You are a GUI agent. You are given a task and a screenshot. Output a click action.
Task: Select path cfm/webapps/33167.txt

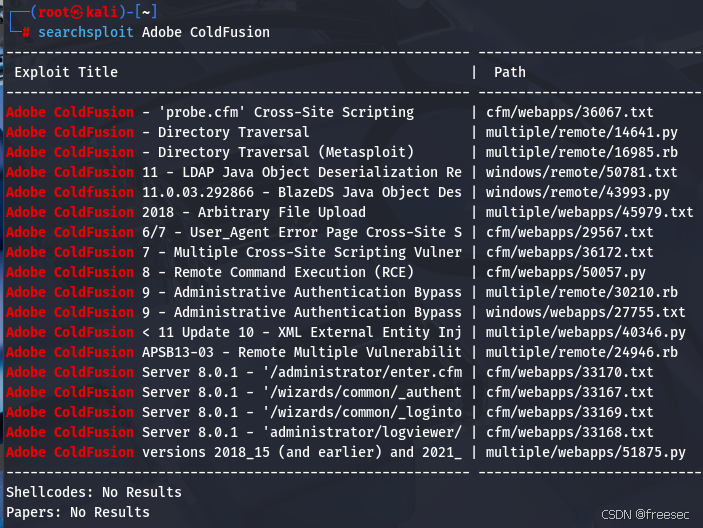[570, 392]
